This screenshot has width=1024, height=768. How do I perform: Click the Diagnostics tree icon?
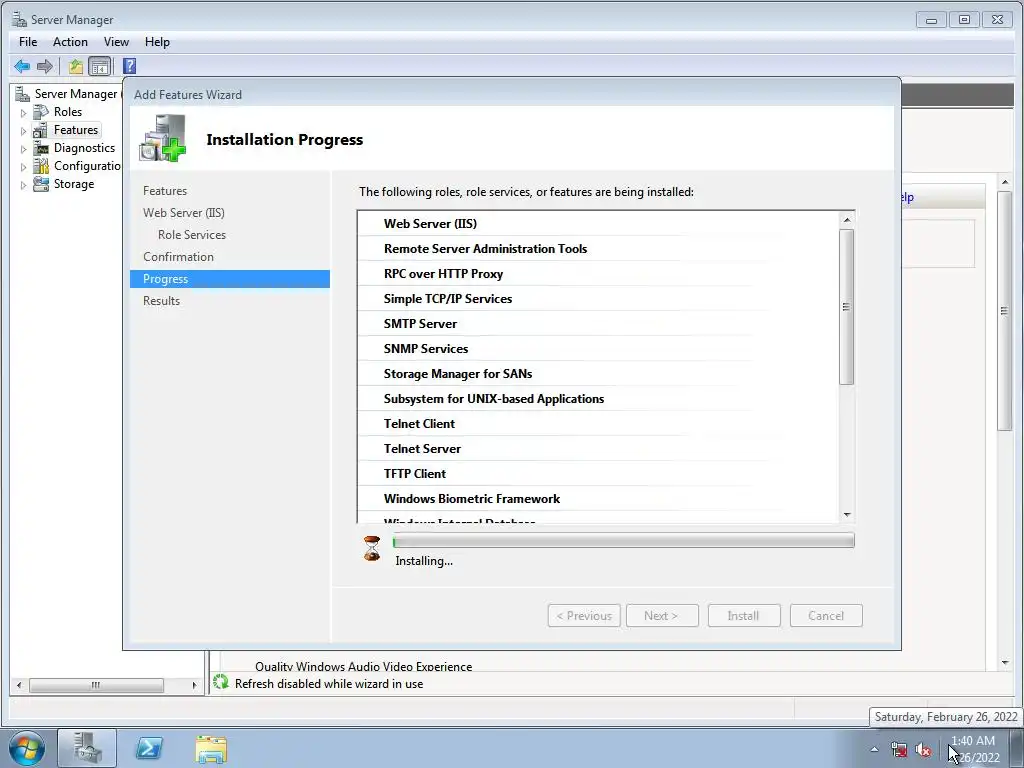point(40,148)
